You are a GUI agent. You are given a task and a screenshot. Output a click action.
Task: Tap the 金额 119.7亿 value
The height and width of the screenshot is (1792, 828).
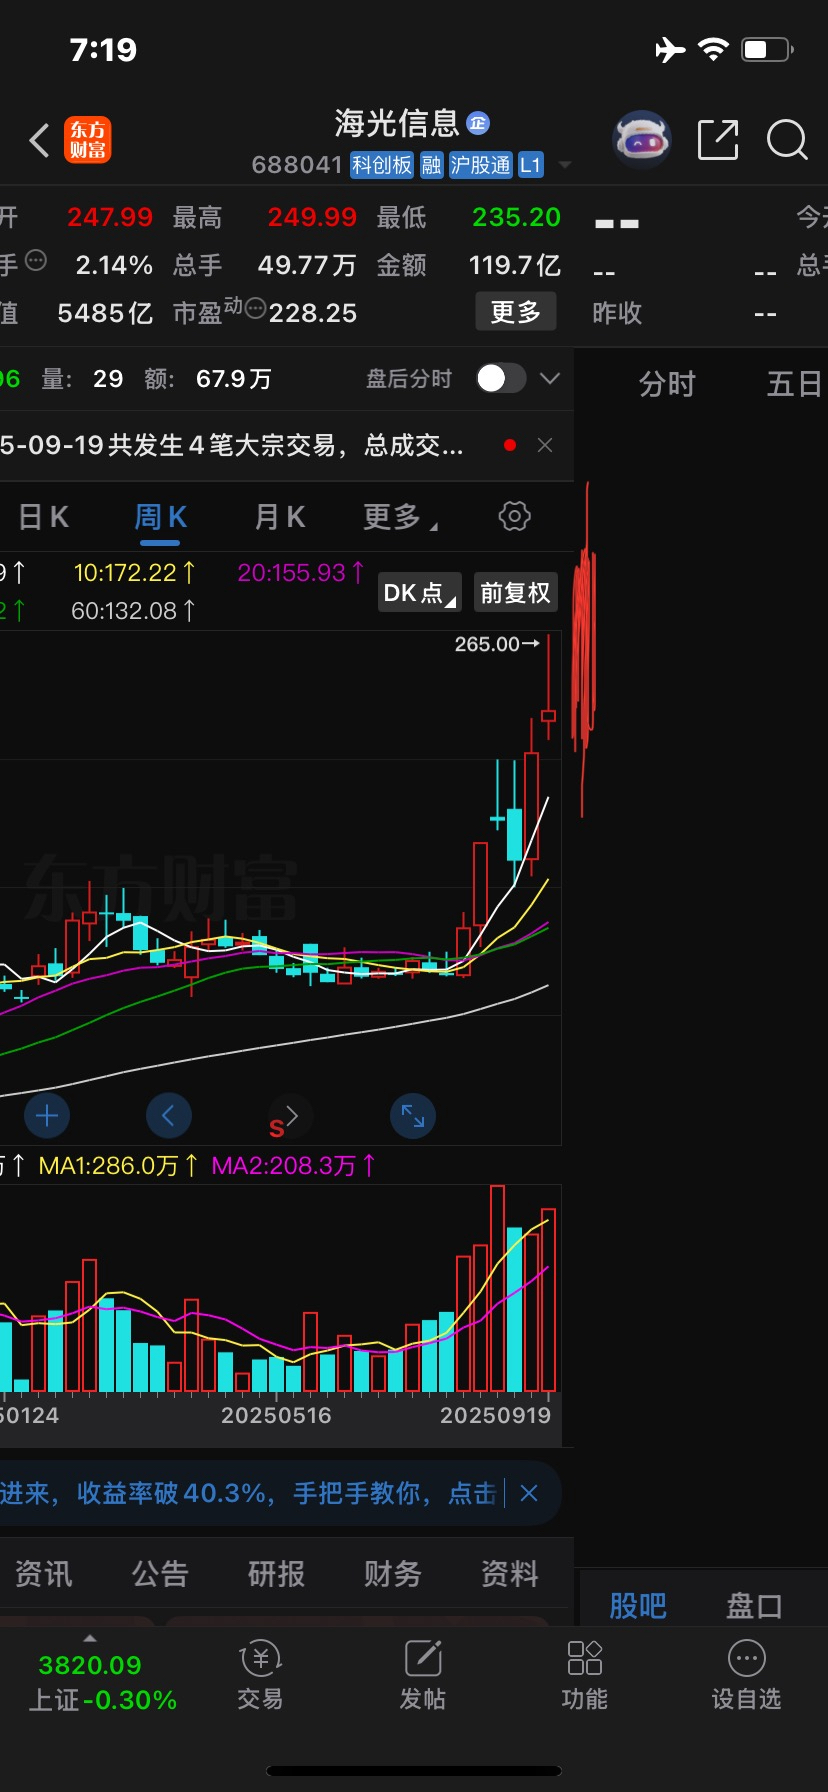tap(515, 265)
